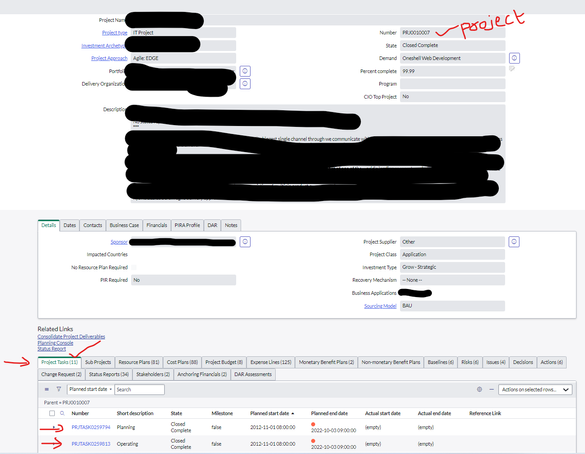585x454 pixels.
Task: Switch to the Financials tab
Action: pyautogui.click(x=157, y=225)
